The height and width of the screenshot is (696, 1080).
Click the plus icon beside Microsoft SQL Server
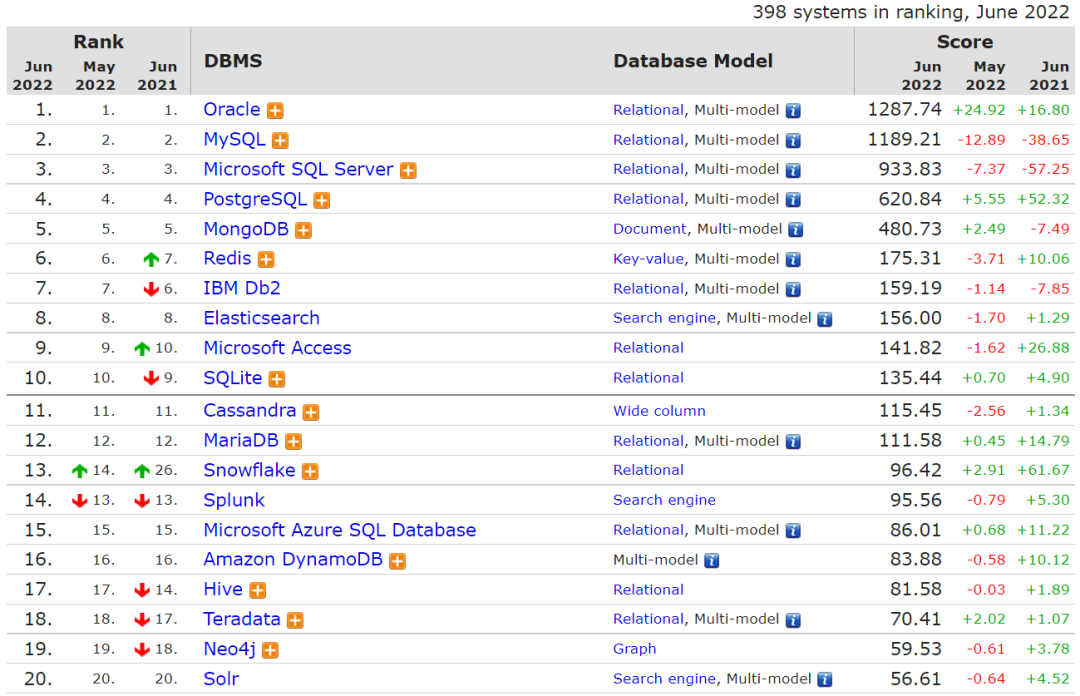pyautogui.click(x=408, y=171)
